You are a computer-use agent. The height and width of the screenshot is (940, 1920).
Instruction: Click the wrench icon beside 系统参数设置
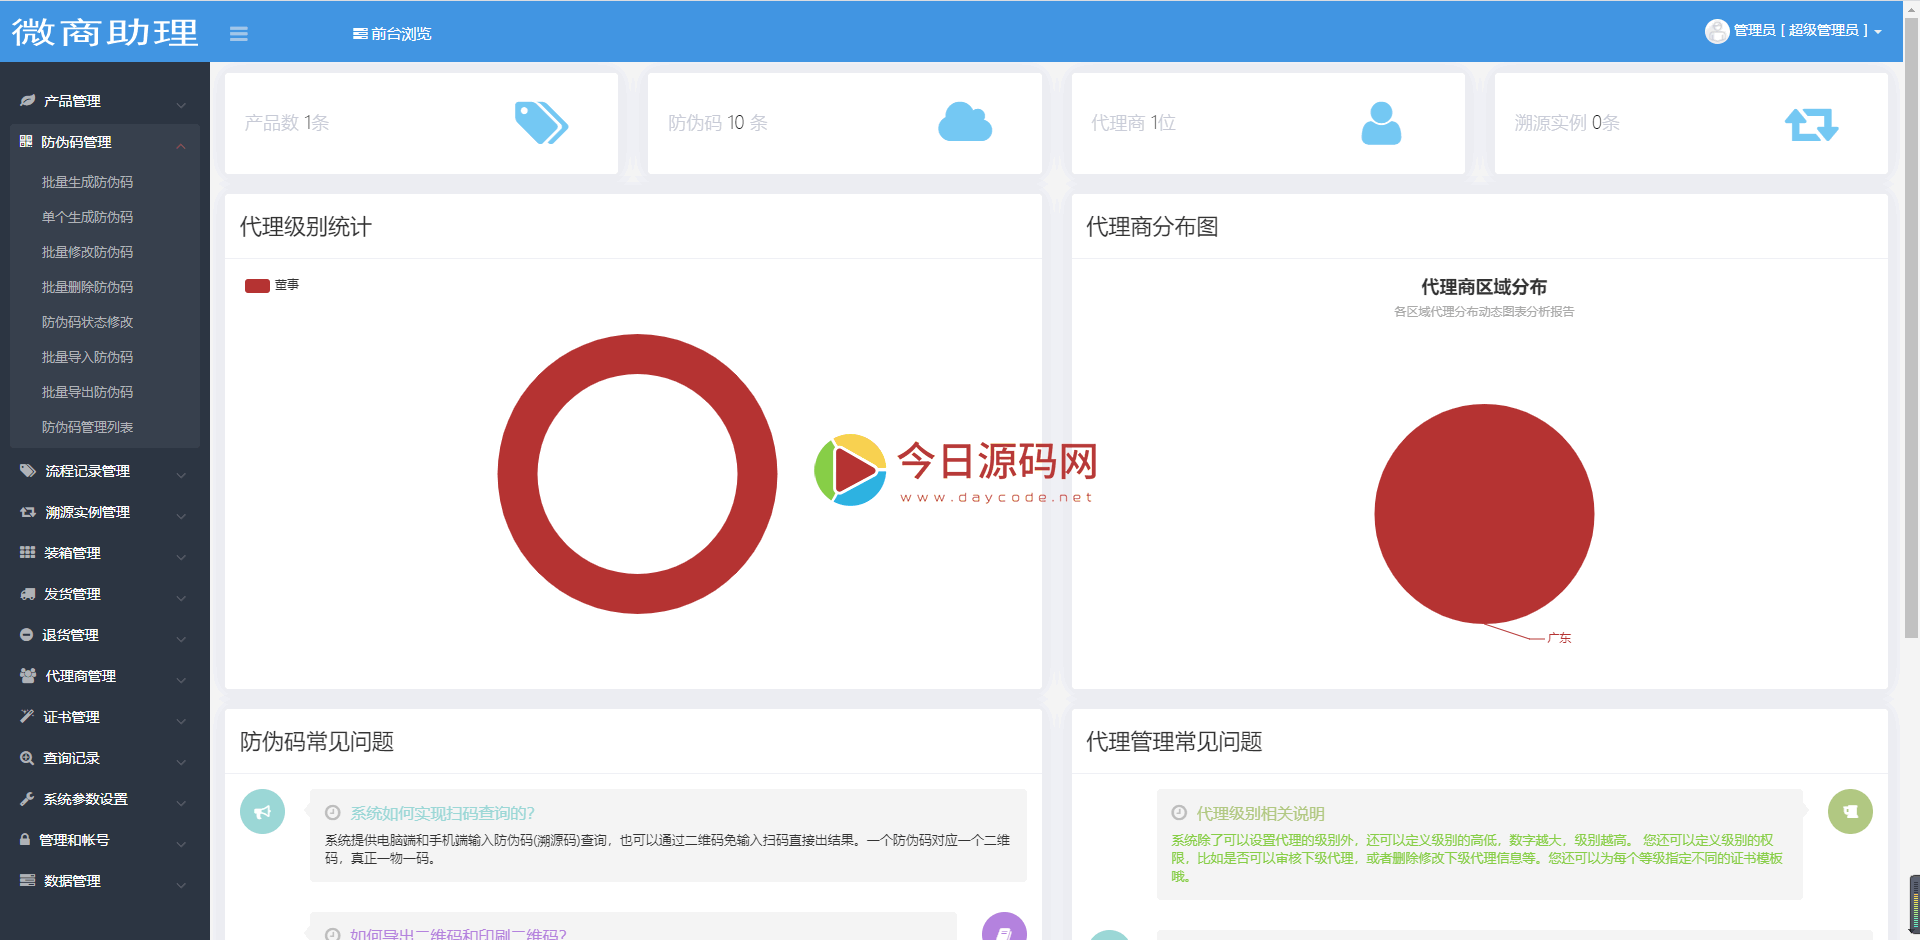pyautogui.click(x=27, y=799)
